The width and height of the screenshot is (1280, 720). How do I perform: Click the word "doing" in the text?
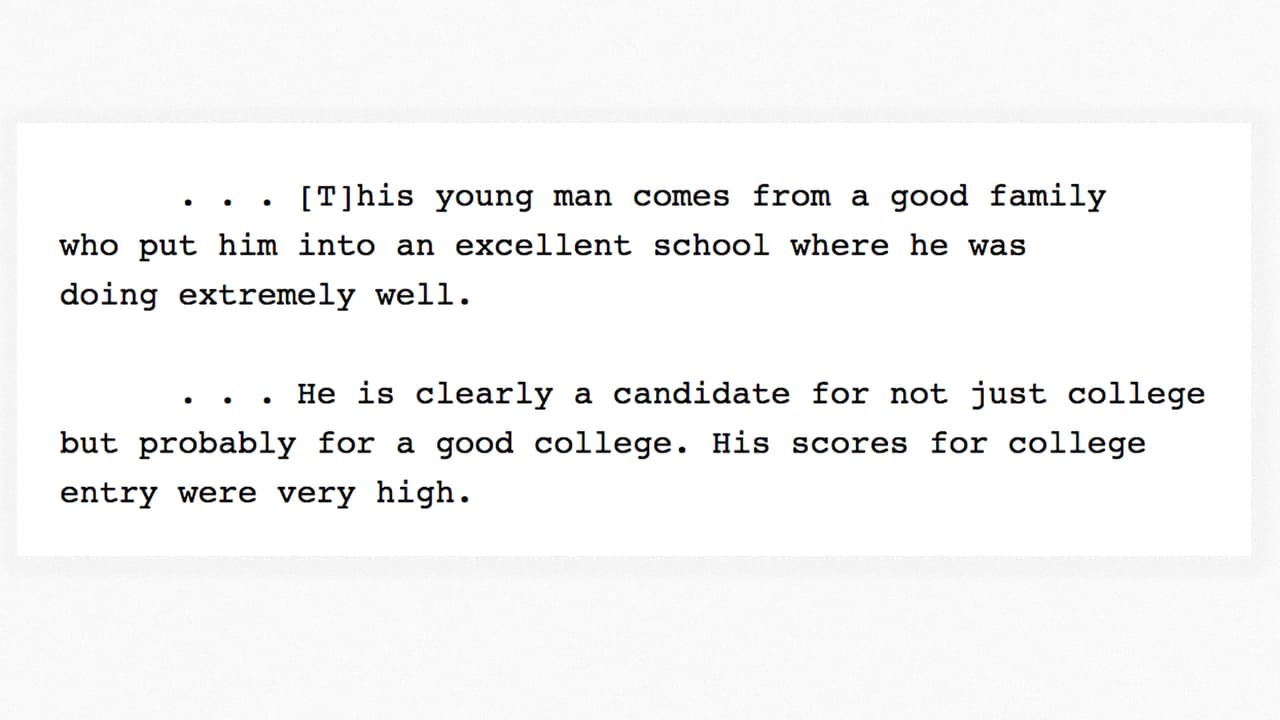pos(108,296)
